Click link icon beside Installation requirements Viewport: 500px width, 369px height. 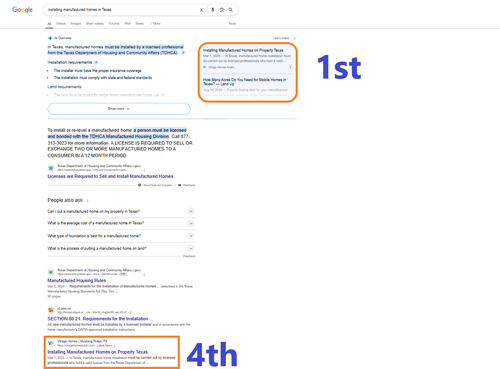click(96, 62)
